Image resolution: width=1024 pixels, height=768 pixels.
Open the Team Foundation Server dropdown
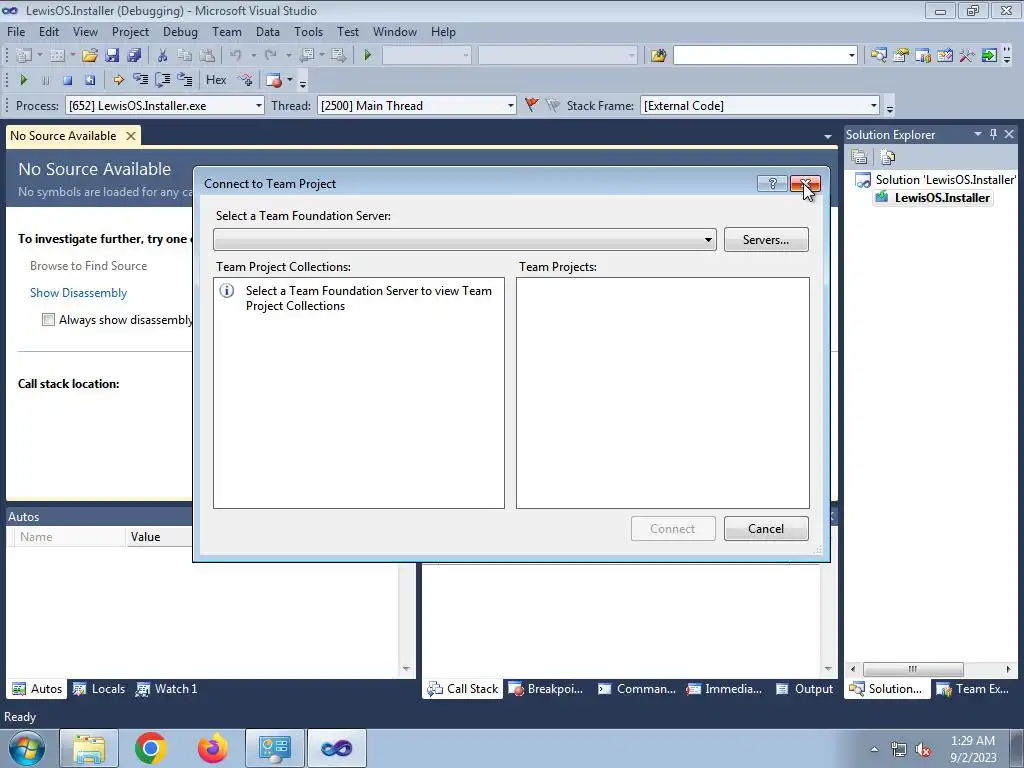pos(708,240)
